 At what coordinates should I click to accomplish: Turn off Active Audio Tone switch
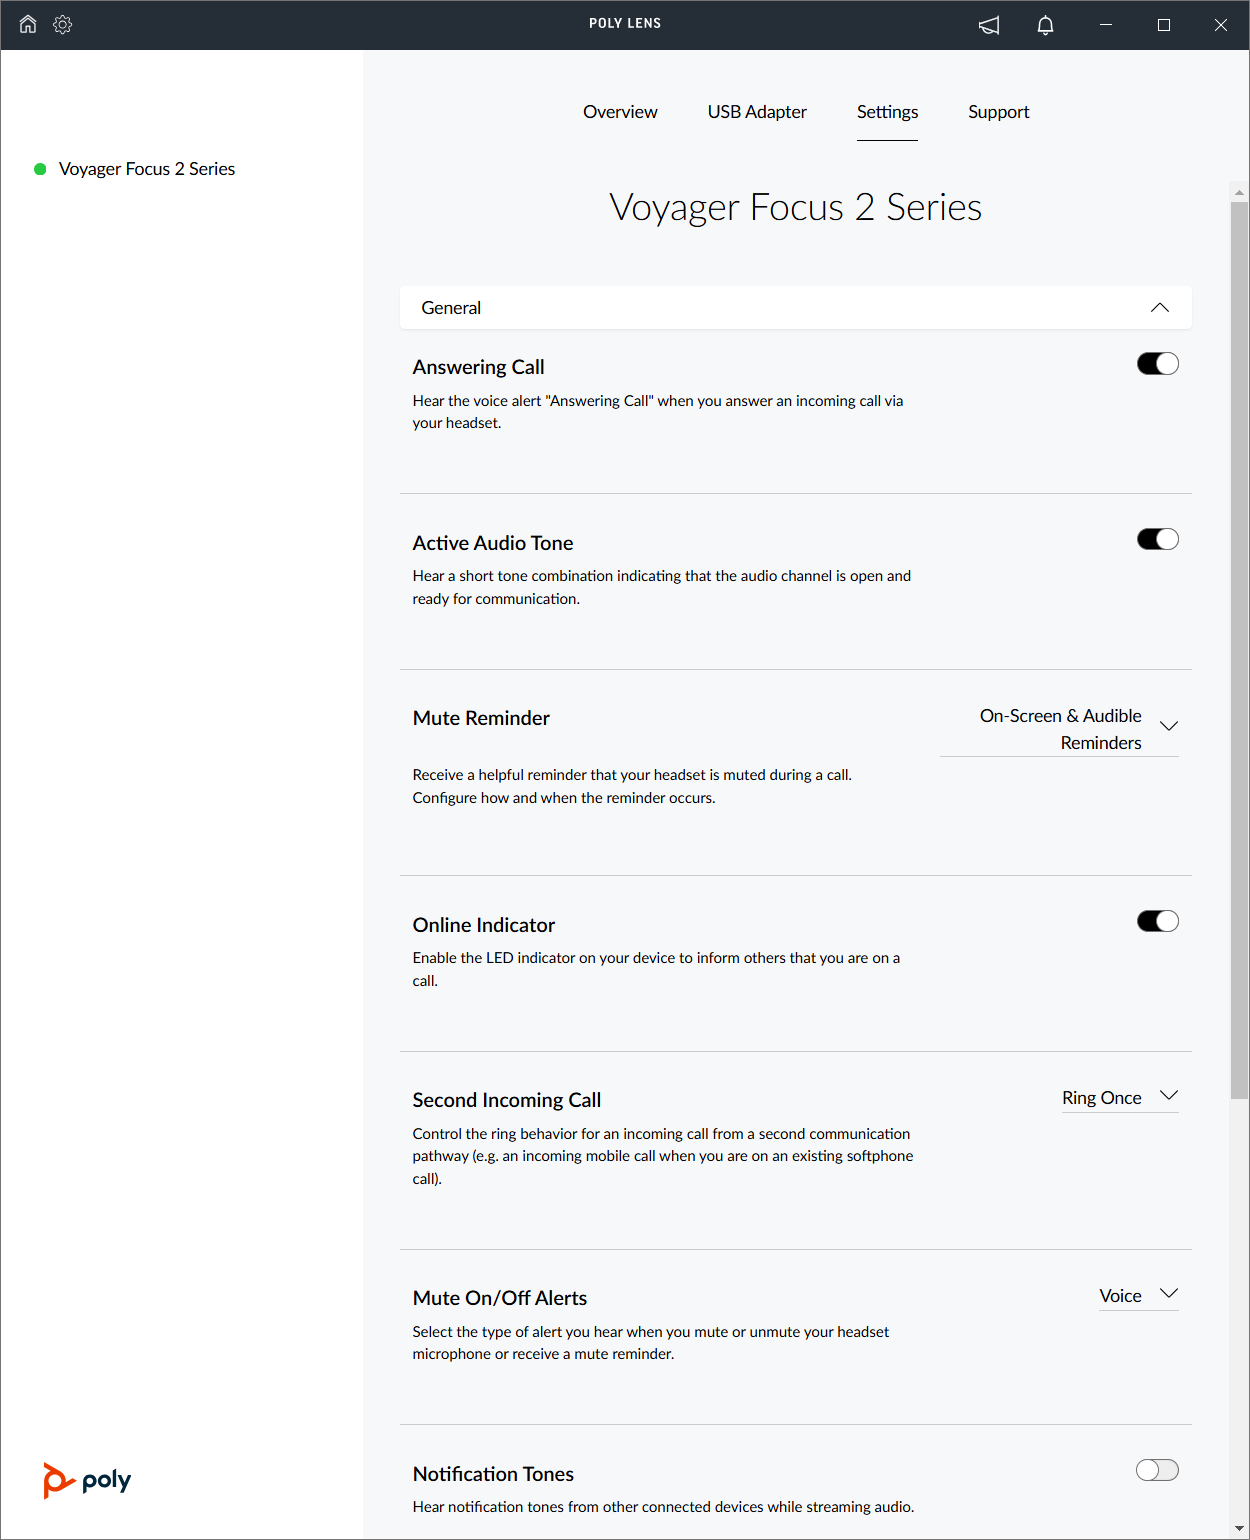pos(1158,539)
